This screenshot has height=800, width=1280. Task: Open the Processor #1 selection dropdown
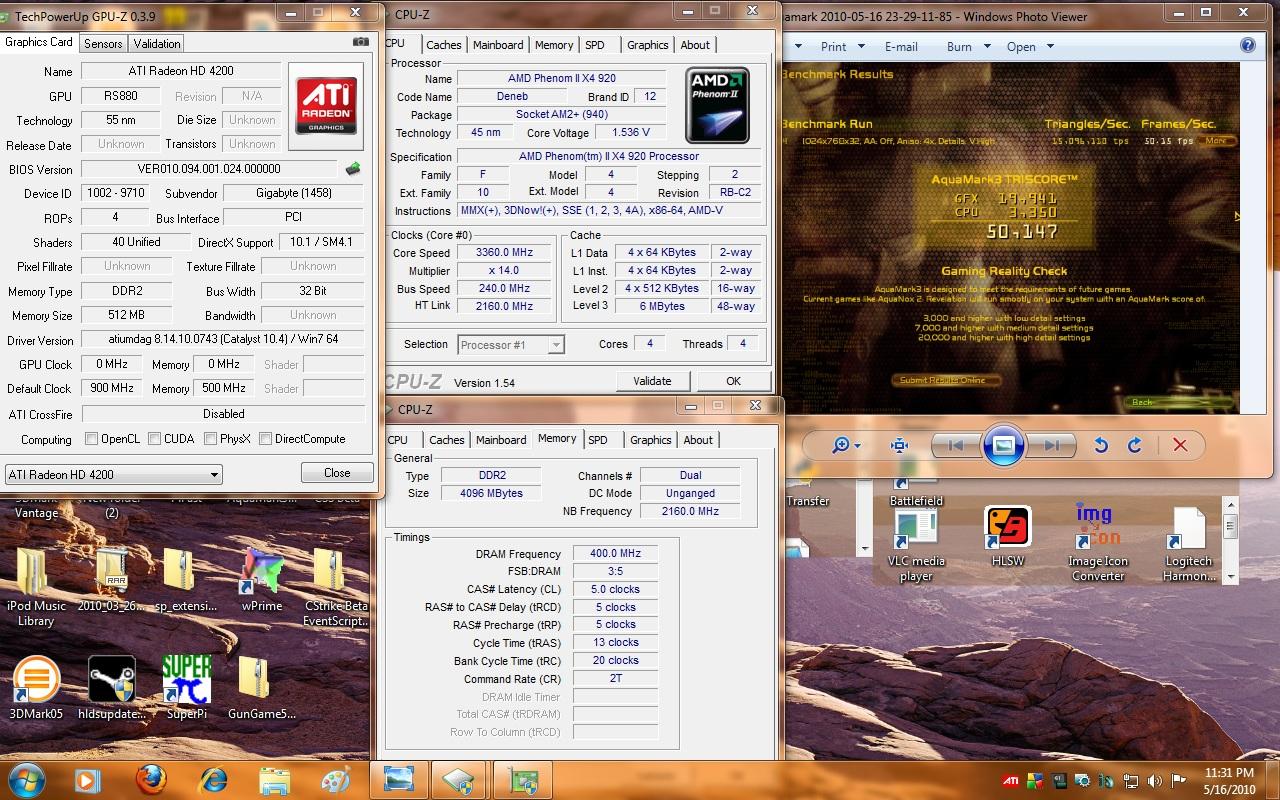[511, 345]
